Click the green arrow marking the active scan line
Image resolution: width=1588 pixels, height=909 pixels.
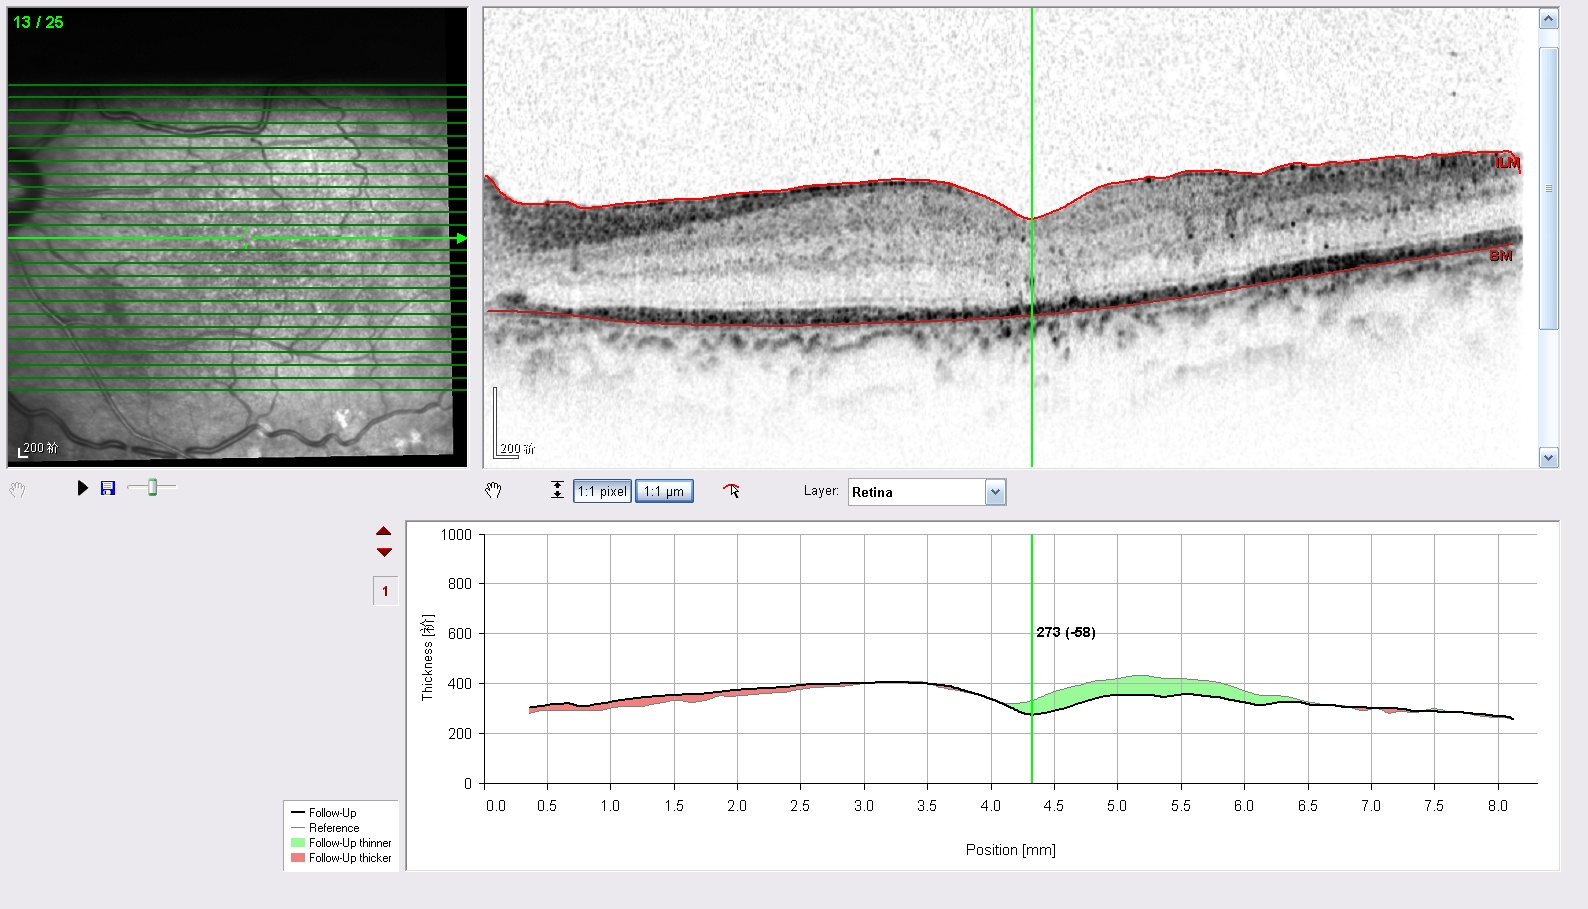[461, 238]
